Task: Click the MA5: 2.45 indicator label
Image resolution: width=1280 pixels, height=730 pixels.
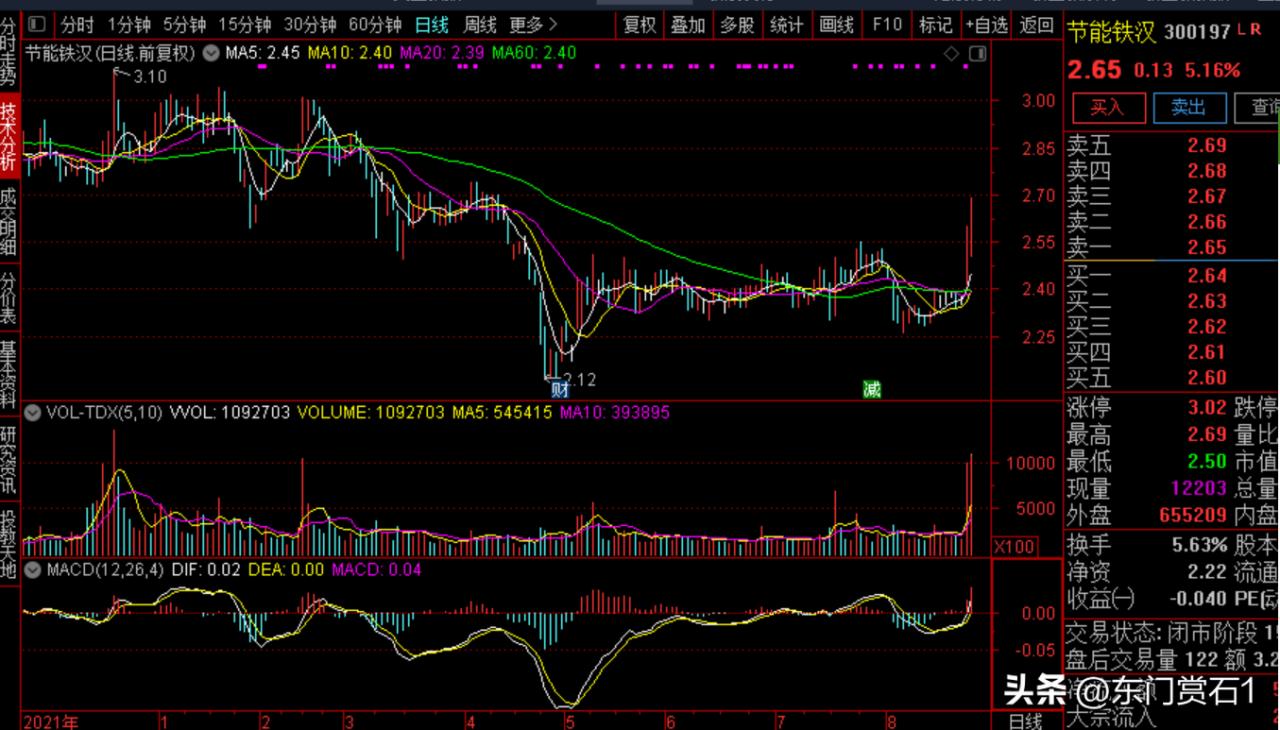Action: coord(263,52)
